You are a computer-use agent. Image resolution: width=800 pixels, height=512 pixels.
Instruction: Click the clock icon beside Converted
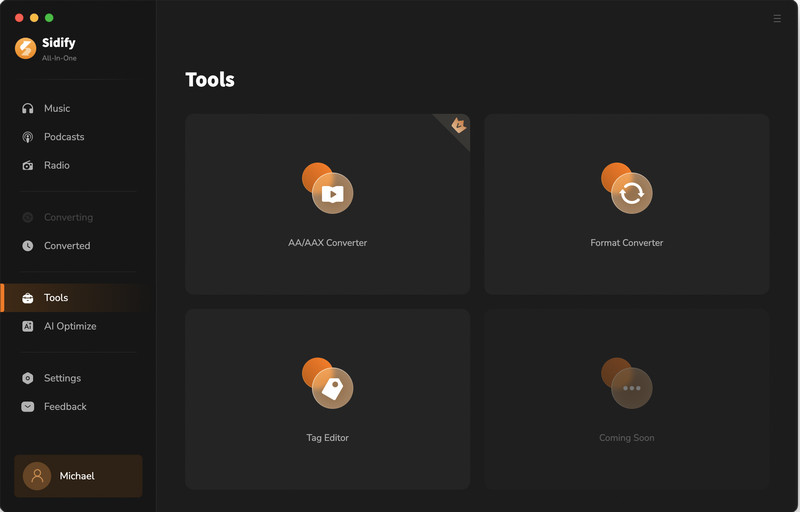28,246
